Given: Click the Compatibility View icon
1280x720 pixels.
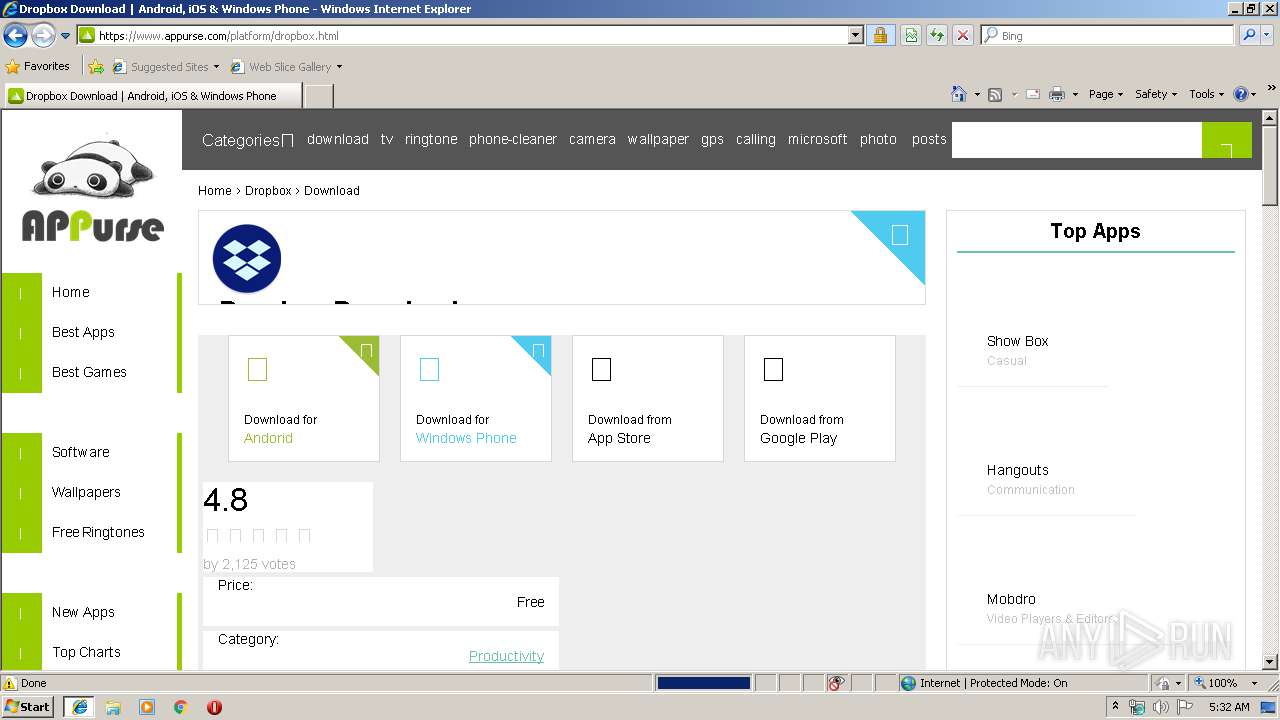Looking at the screenshot, I should pos(911,35).
